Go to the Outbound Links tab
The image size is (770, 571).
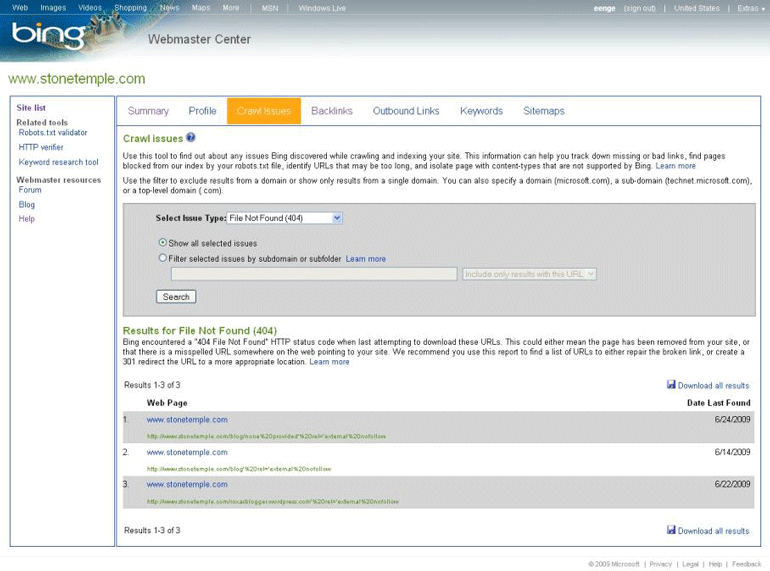tap(406, 111)
